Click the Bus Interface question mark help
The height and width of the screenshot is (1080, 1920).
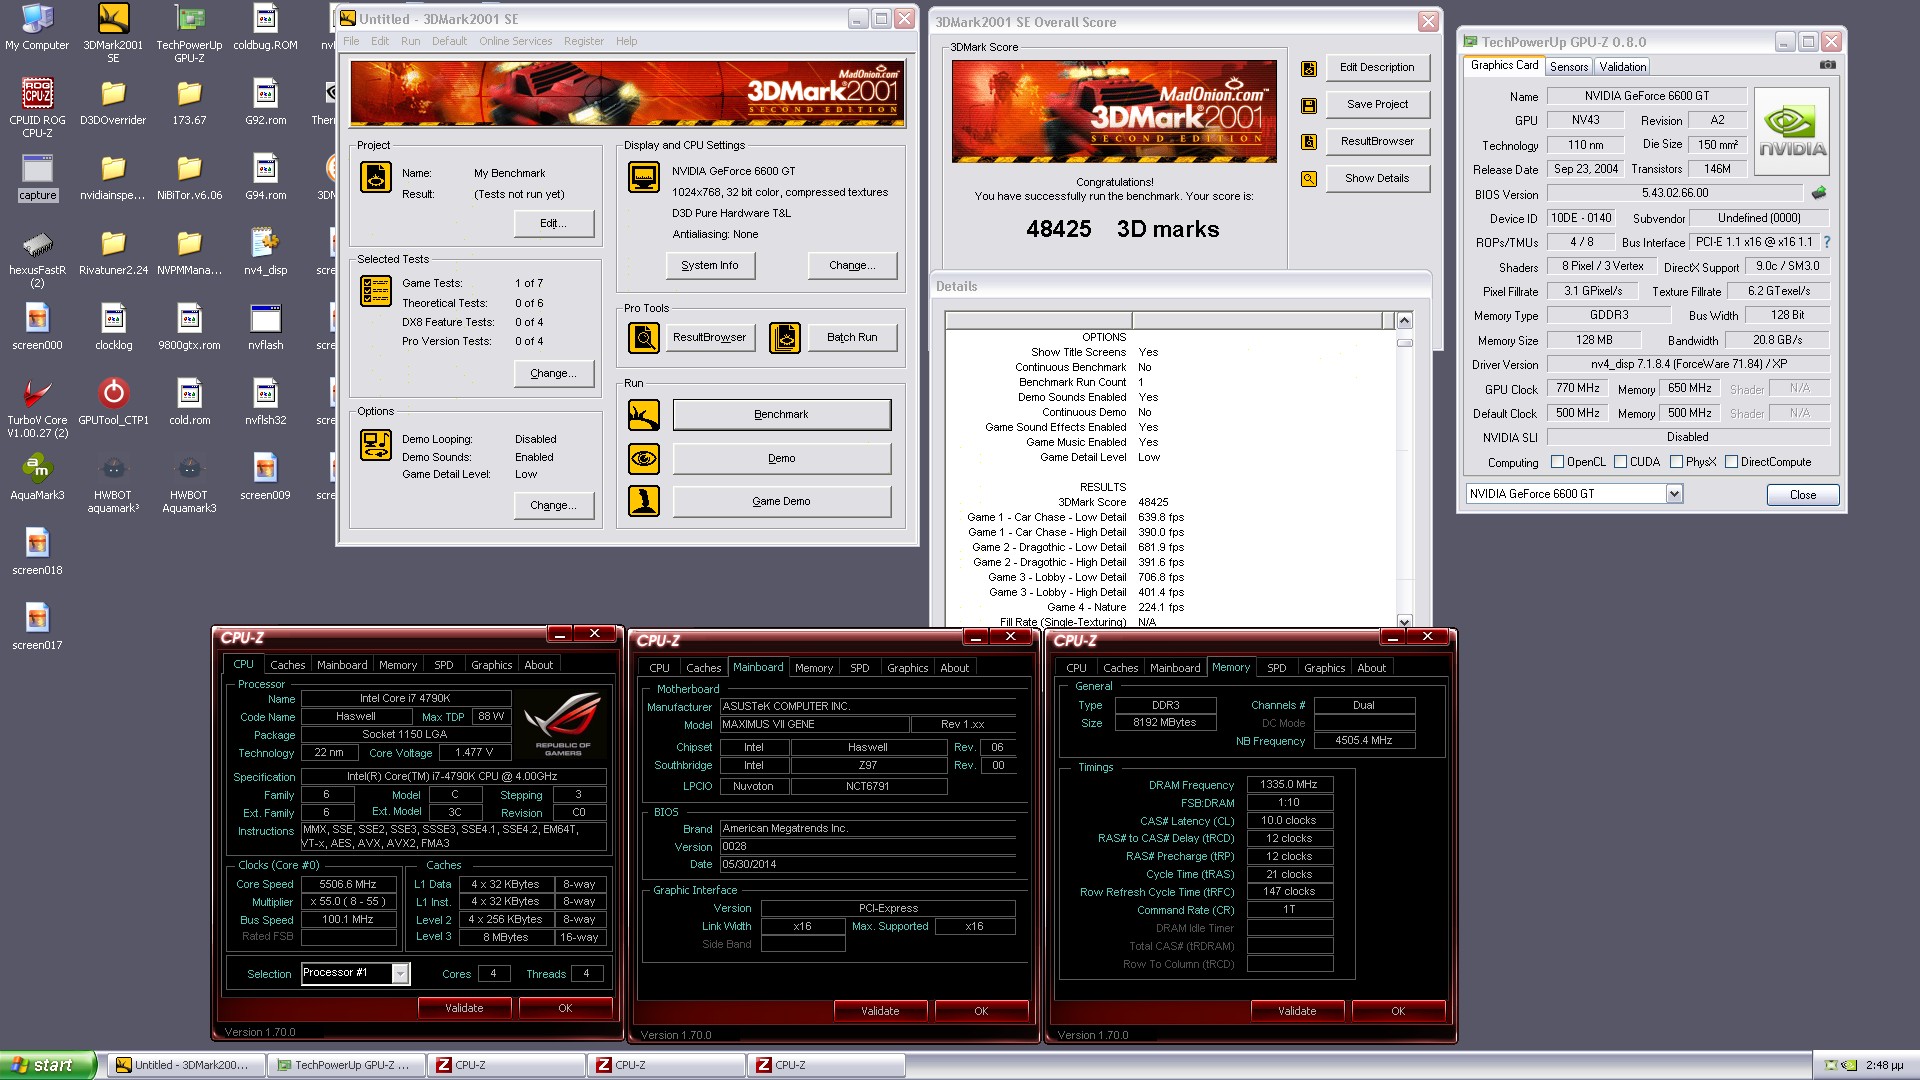click(1827, 242)
